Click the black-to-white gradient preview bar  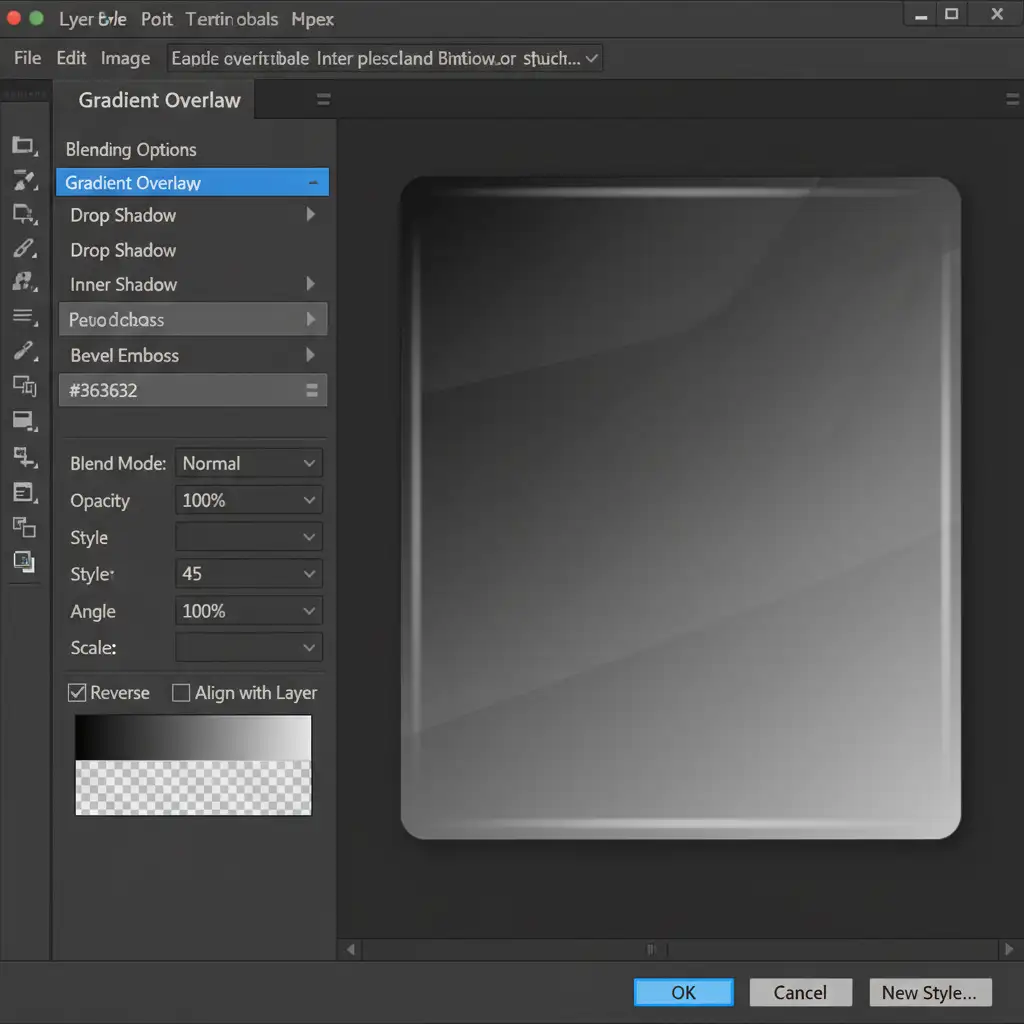(x=193, y=738)
